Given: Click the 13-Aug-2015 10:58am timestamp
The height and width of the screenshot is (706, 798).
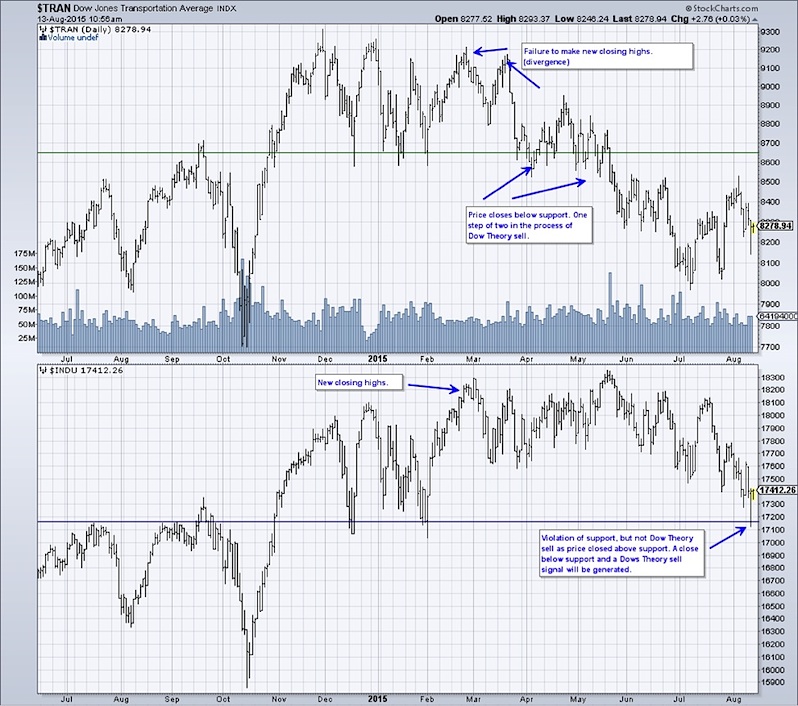Looking at the screenshot, I should click(79, 19).
